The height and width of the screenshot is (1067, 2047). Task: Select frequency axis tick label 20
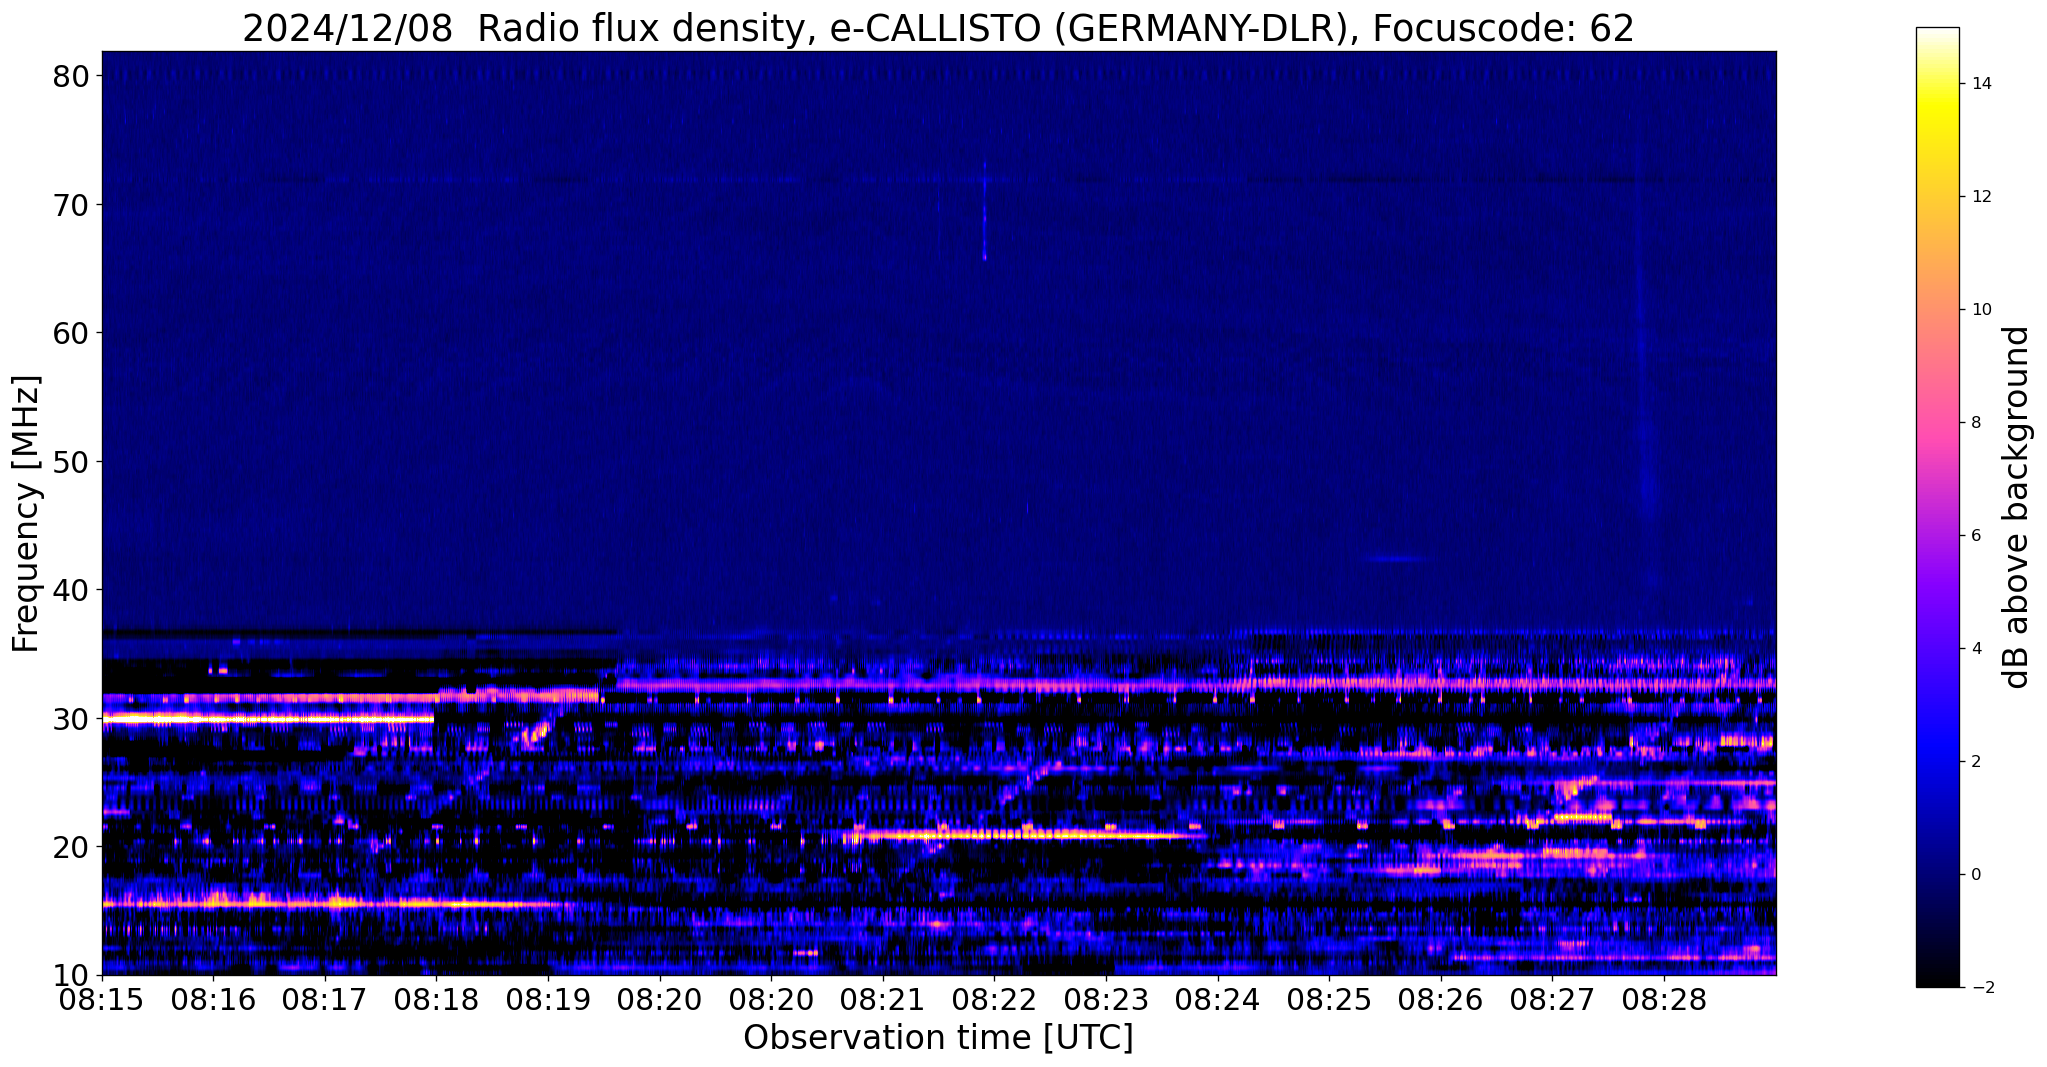pyautogui.click(x=72, y=847)
